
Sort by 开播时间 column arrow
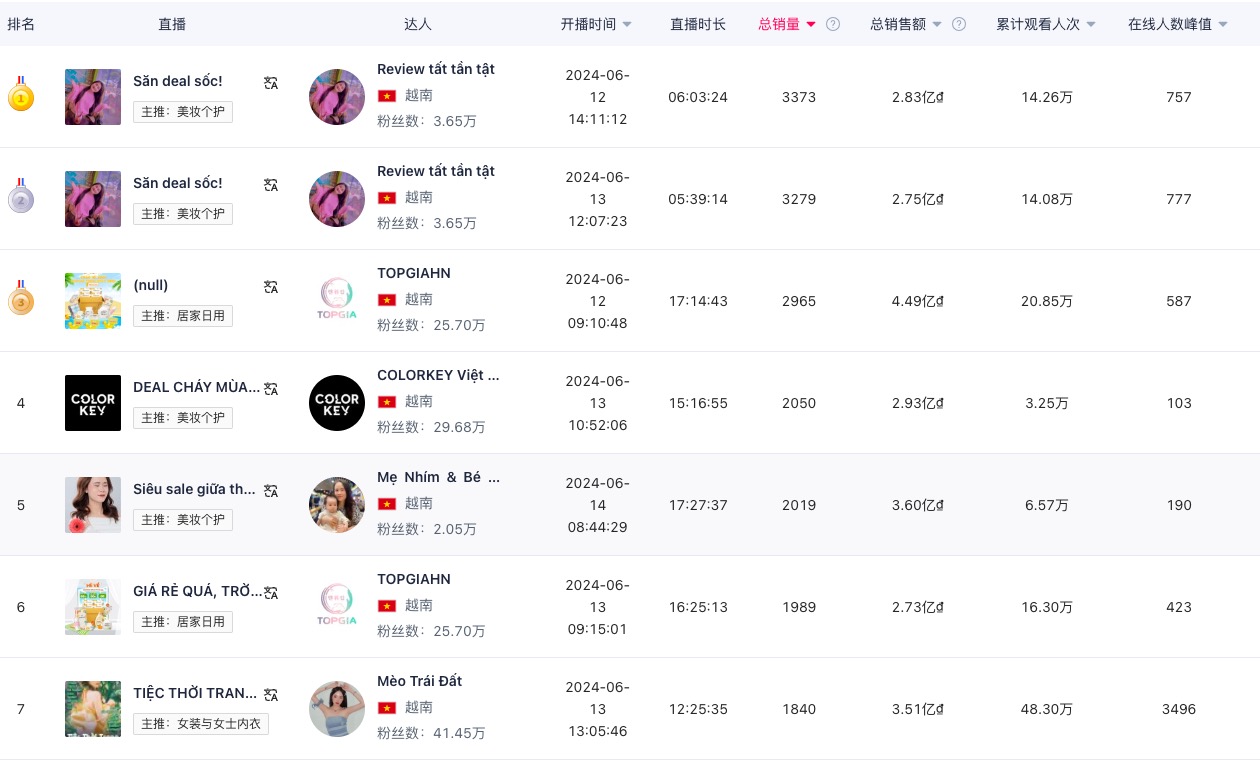pos(627,24)
